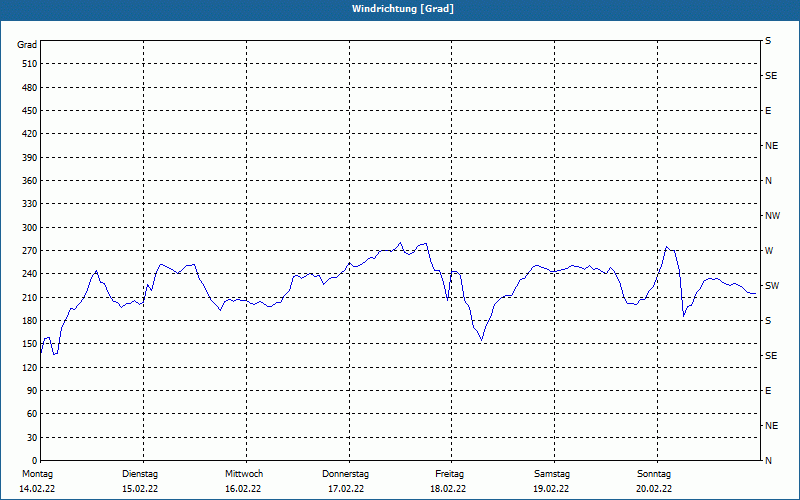
Task: Choose the "180" y-axis label
Action: [30, 321]
